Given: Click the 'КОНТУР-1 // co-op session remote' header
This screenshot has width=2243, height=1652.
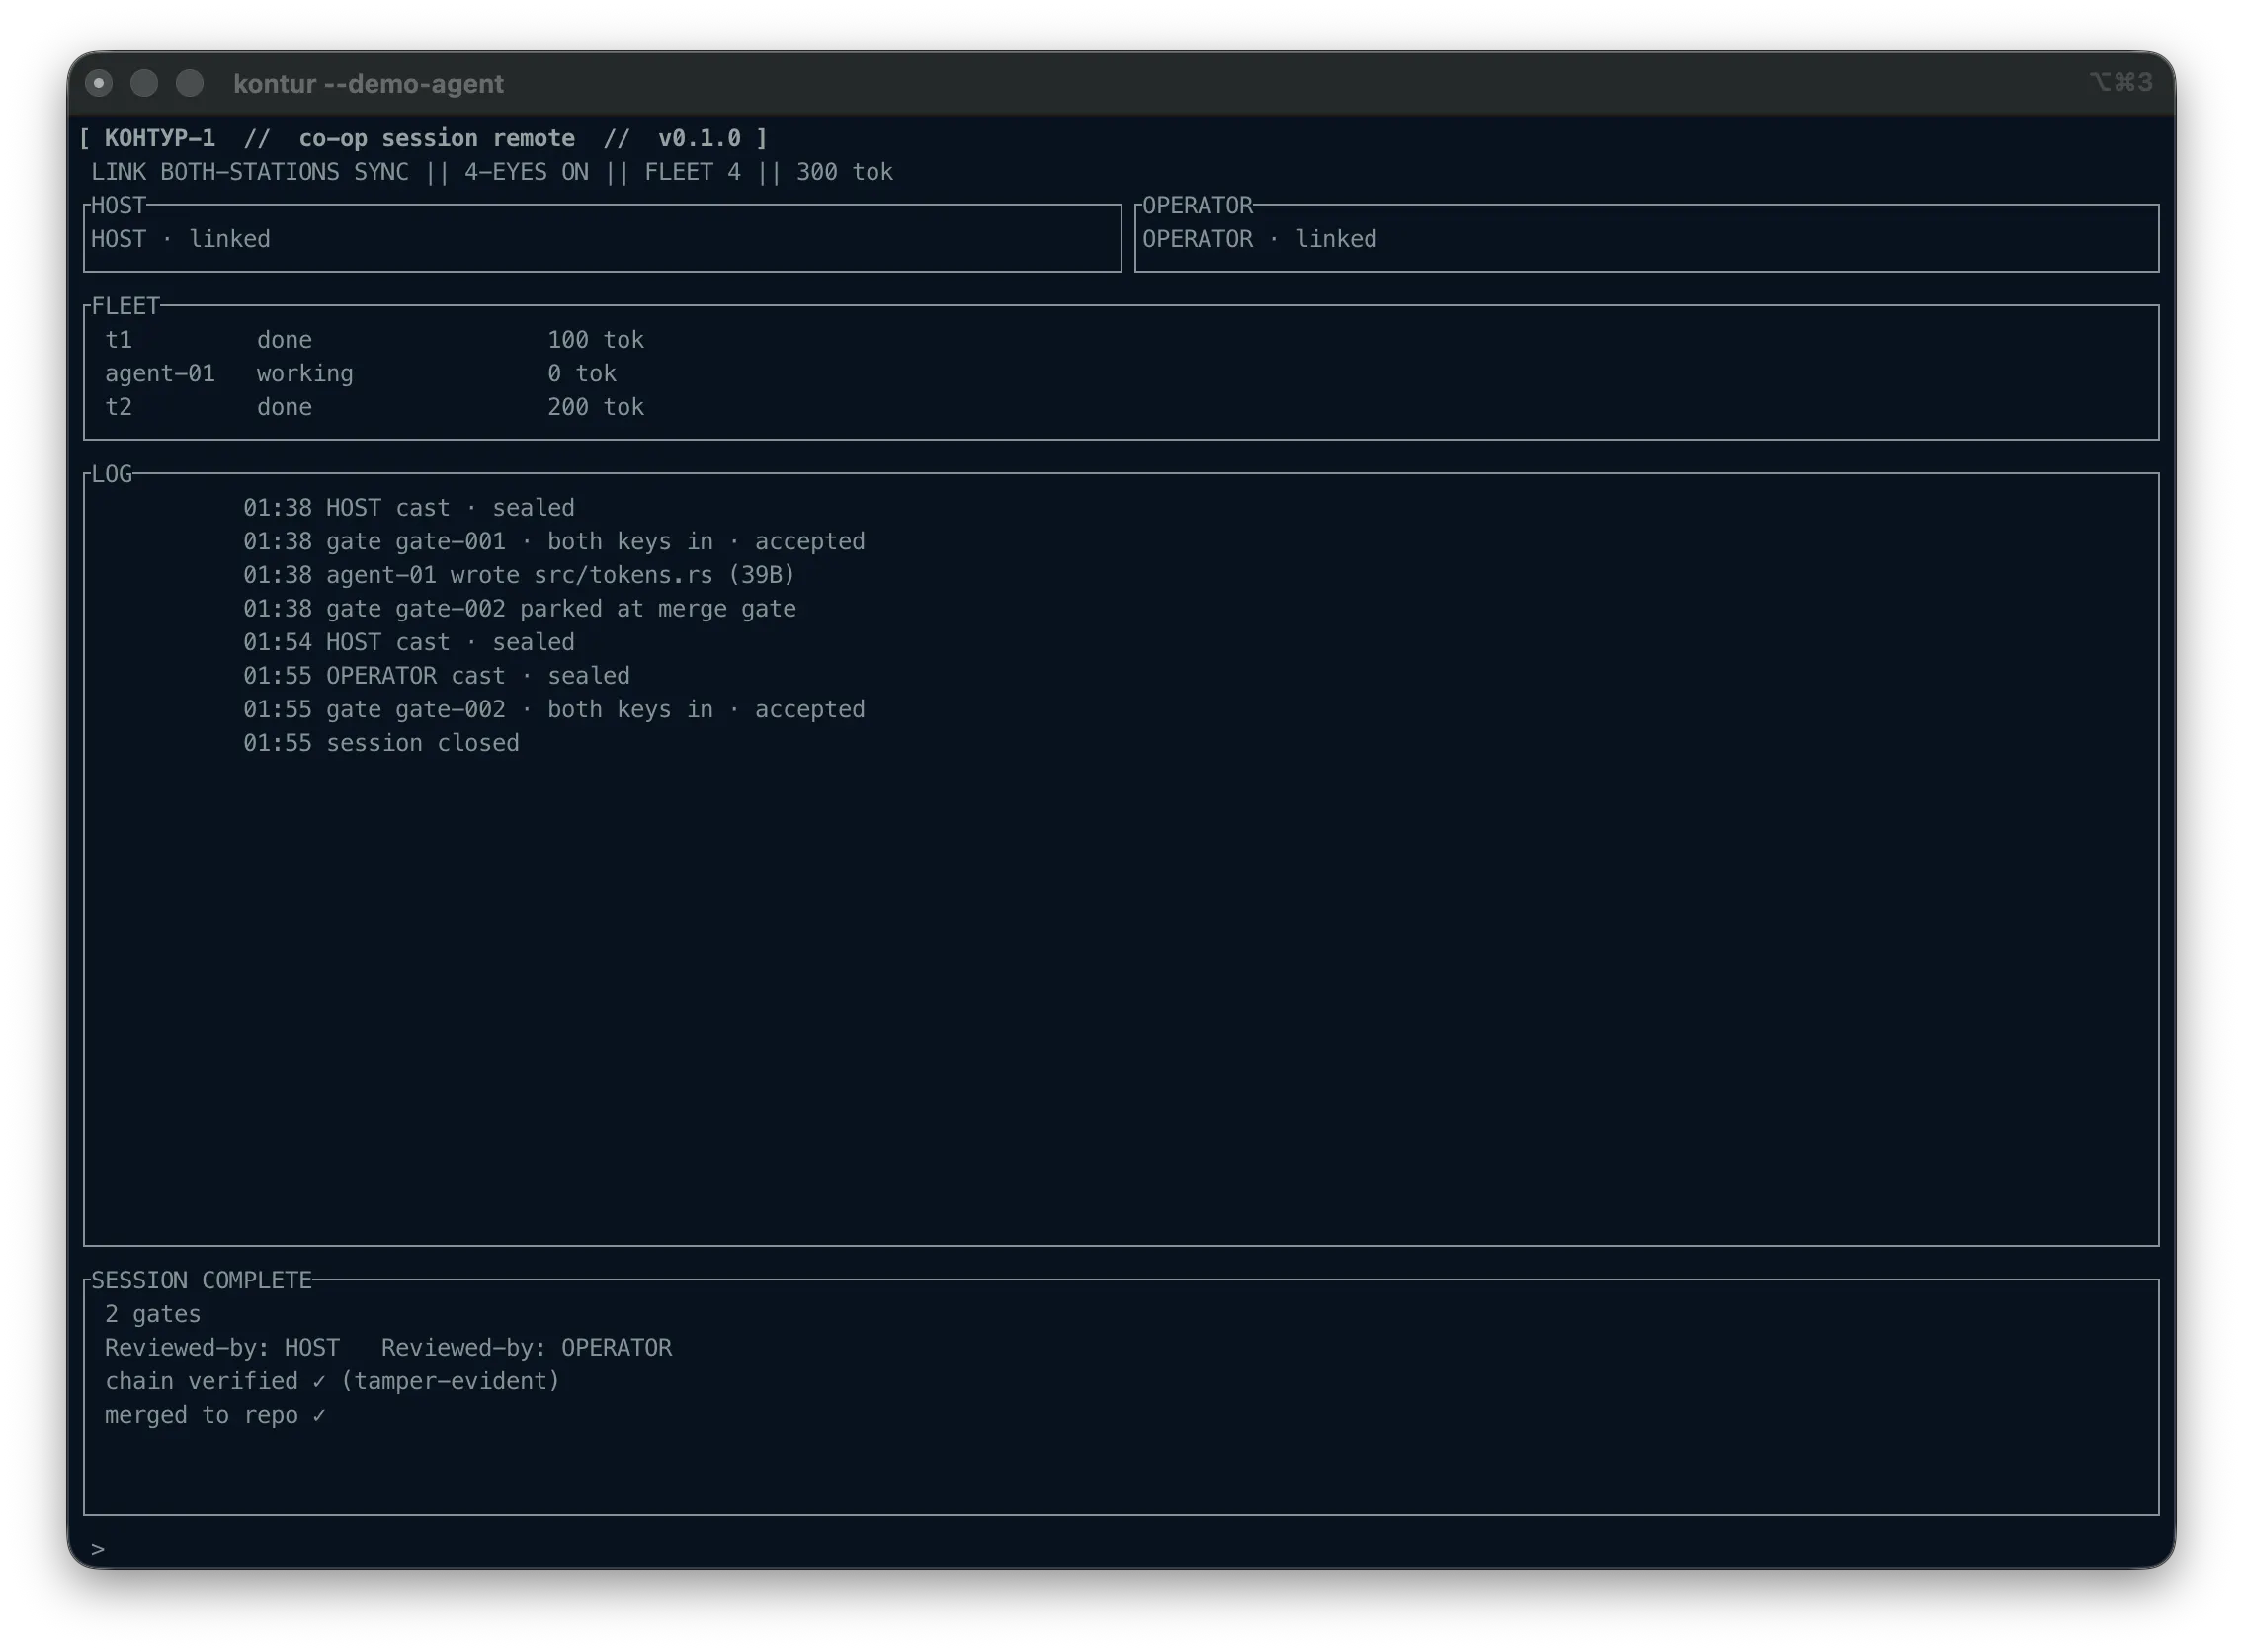Looking at the screenshot, I should coord(340,138).
